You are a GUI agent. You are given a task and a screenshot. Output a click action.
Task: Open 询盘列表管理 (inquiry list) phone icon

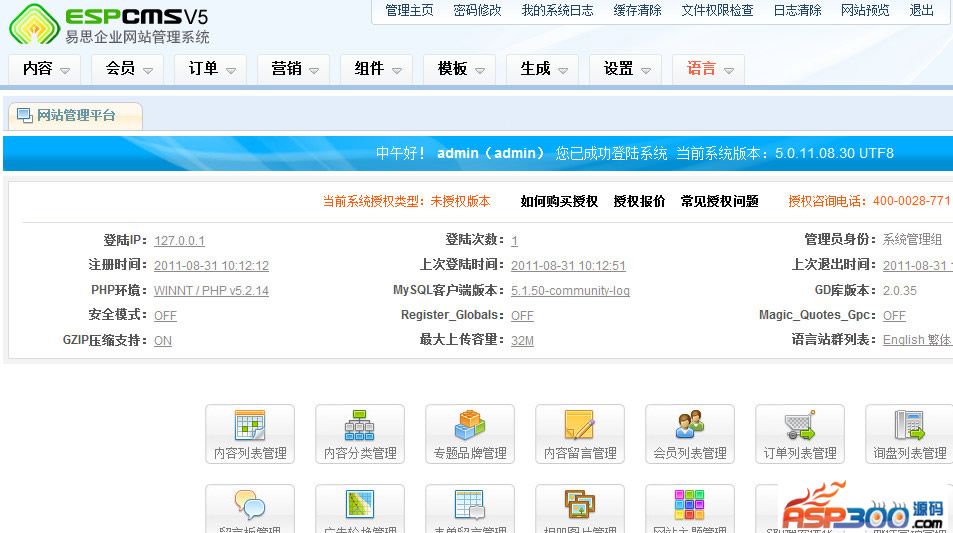(909, 434)
